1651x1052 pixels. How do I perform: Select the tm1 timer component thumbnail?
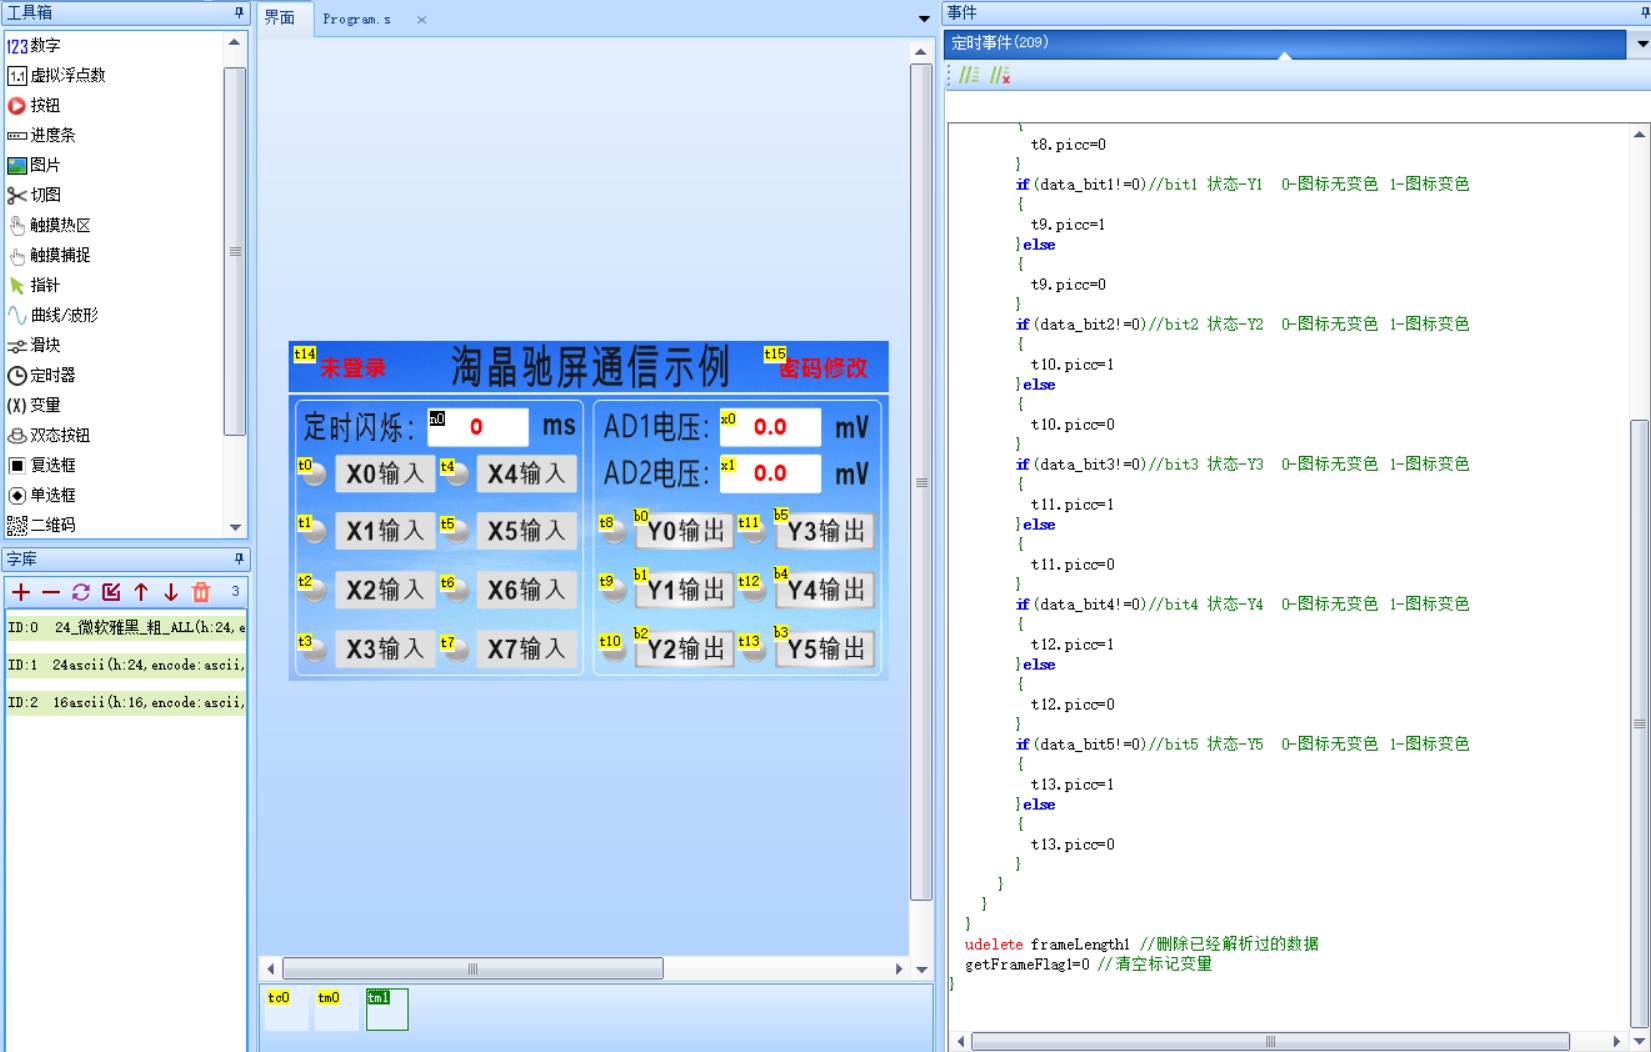[387, 1009]
